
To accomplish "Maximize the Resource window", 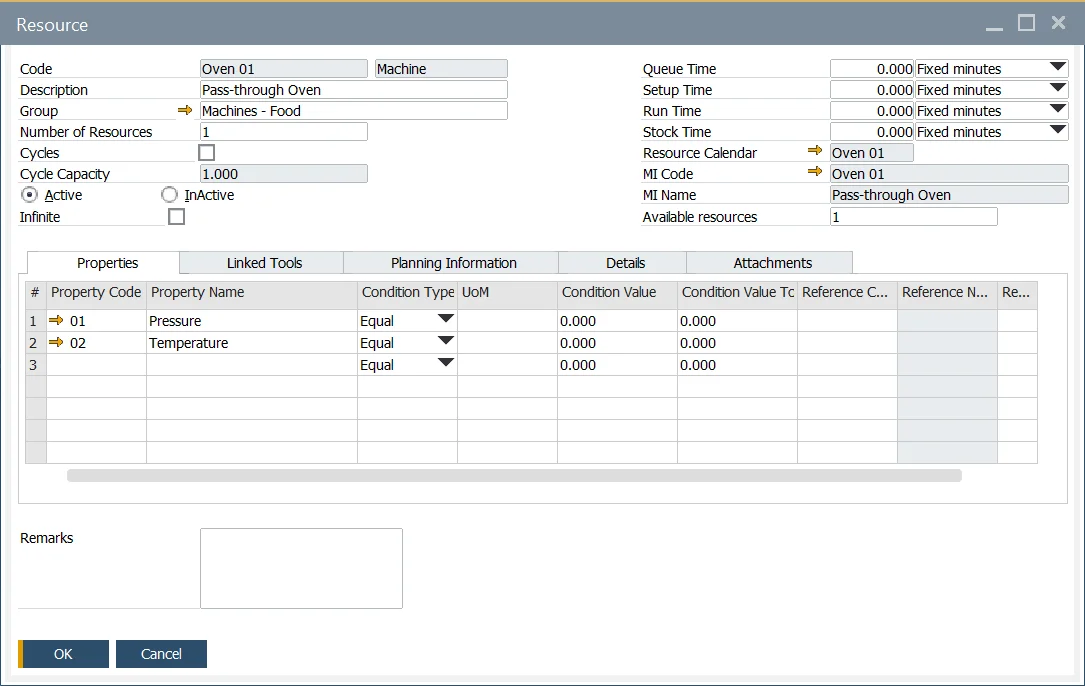I will (x=1026, y=23).
